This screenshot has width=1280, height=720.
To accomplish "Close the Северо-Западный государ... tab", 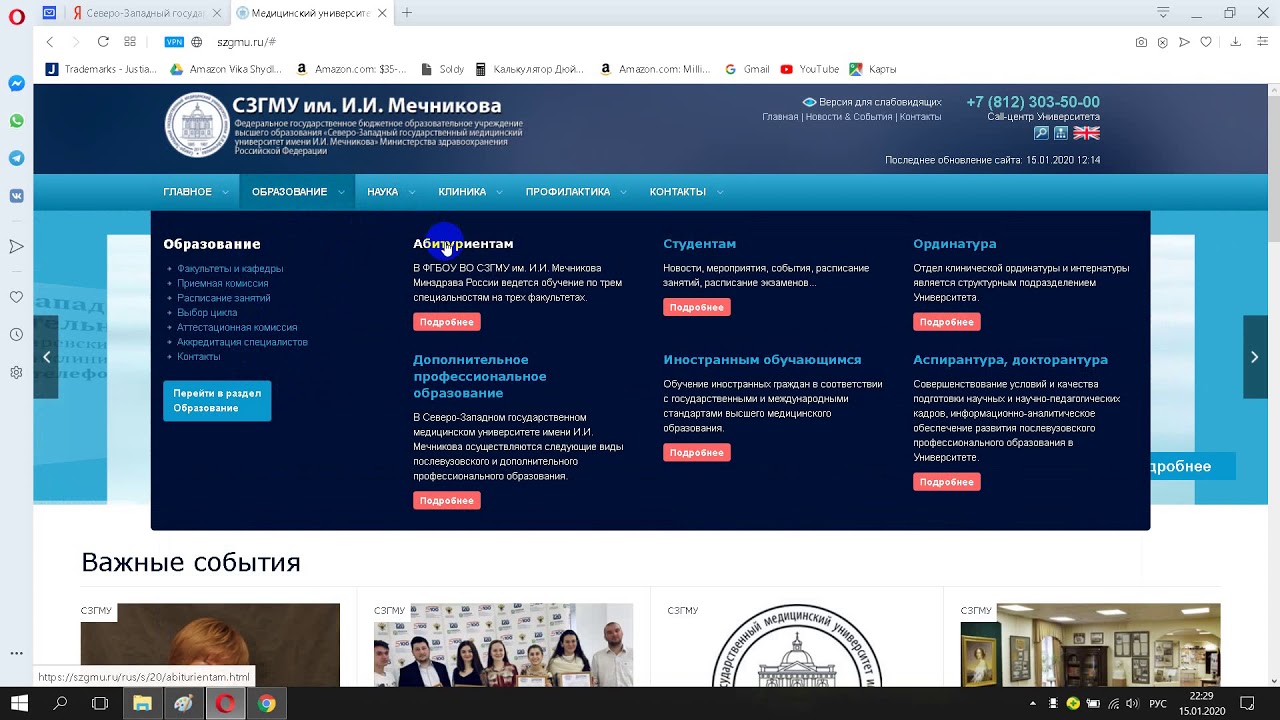I will 218,13.
